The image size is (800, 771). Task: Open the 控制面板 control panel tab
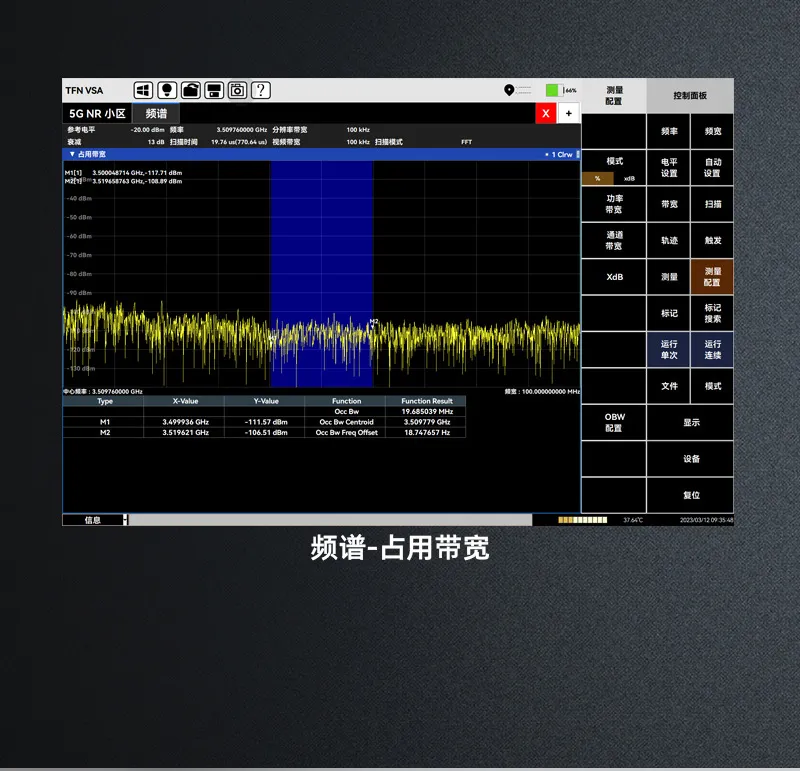point(690,96)
